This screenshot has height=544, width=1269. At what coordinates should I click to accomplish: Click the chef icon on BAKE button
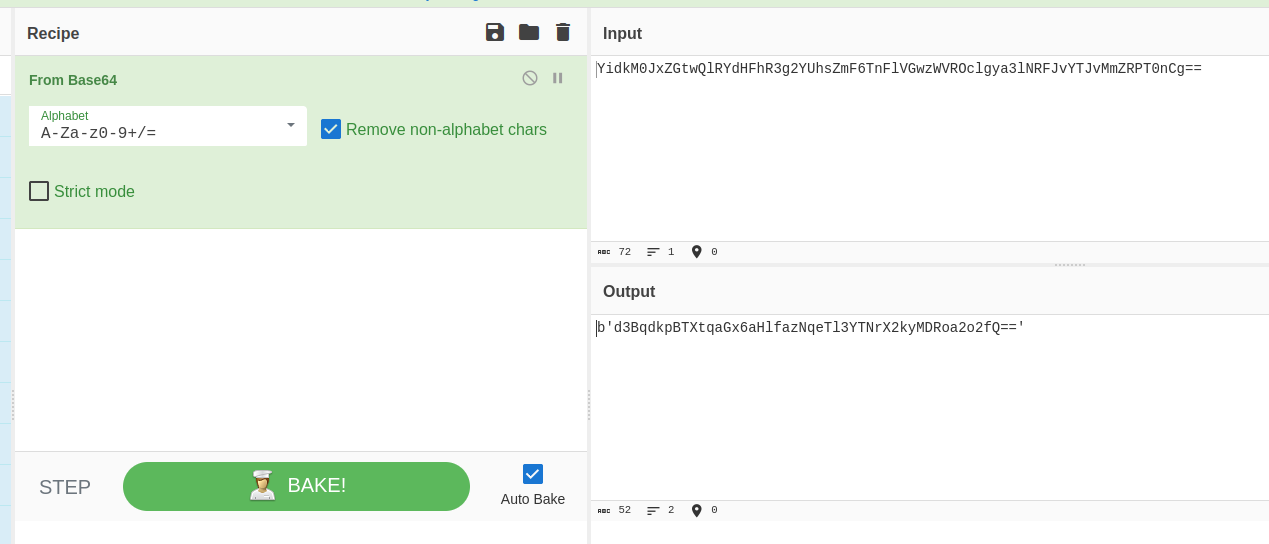click(x=263, y=486)
